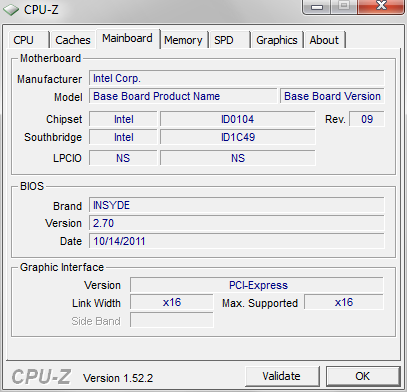The image size is (407, 392).
Task: Click the Max. Supported x16 value
Action: [x=344, y=302]
